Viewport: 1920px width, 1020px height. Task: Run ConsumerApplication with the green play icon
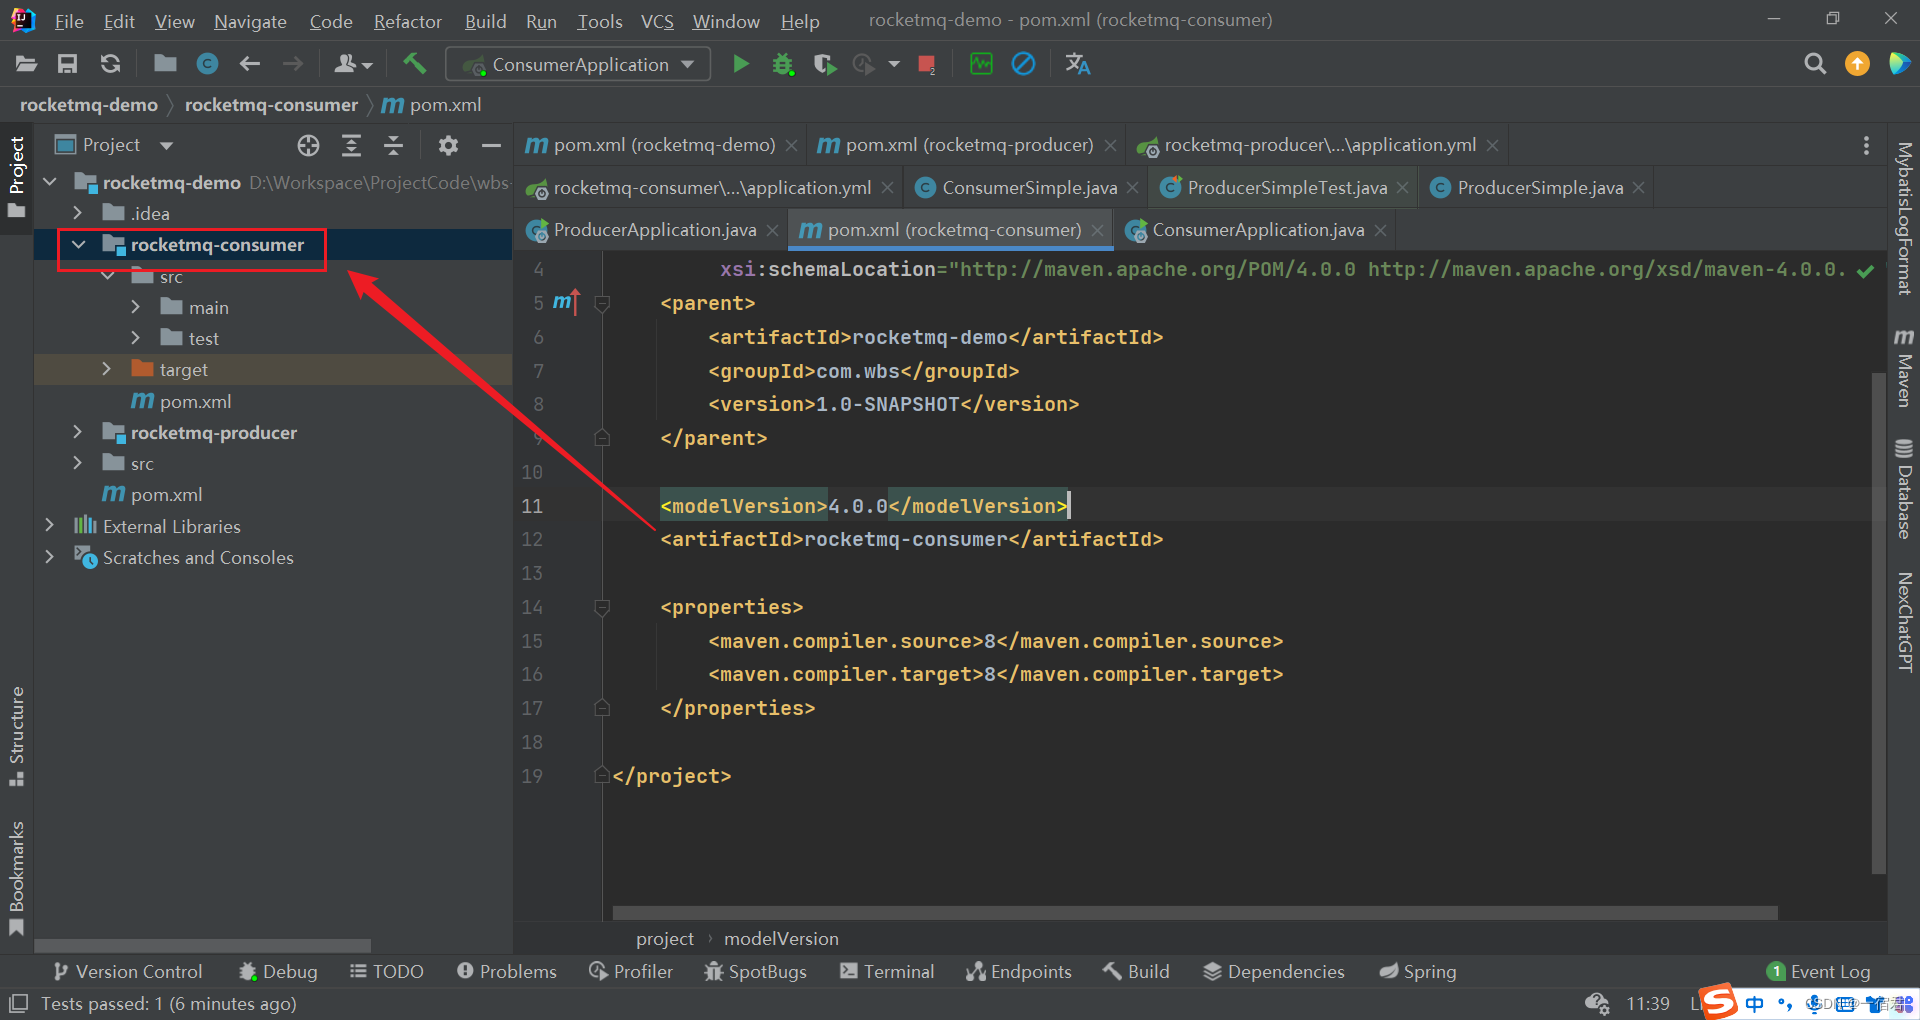pos(740,64)
